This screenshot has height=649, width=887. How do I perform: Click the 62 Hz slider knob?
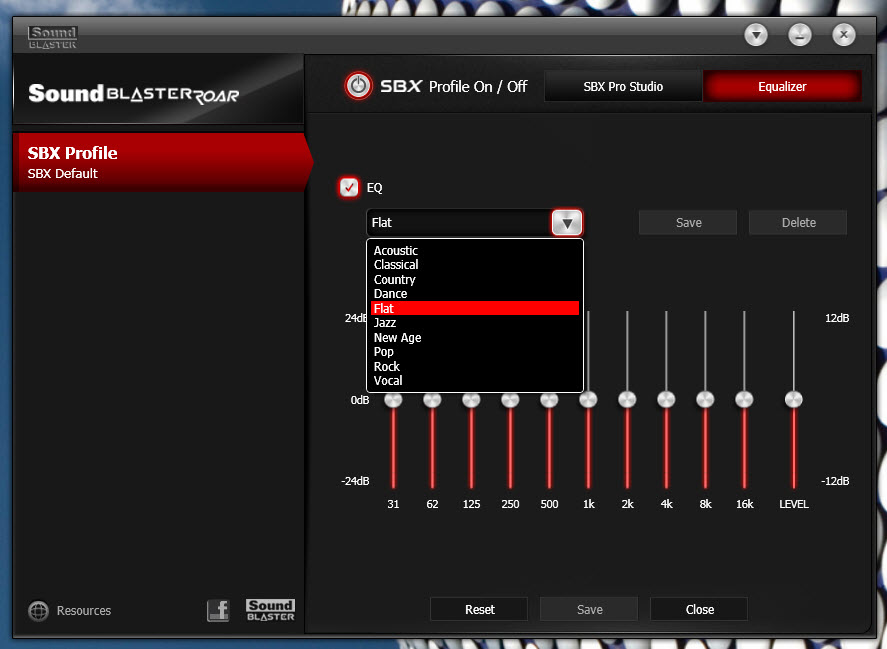click(432, 400)
